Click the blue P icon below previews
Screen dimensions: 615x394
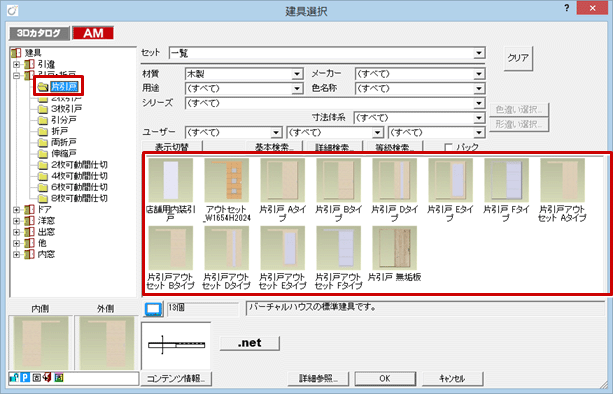25,378
